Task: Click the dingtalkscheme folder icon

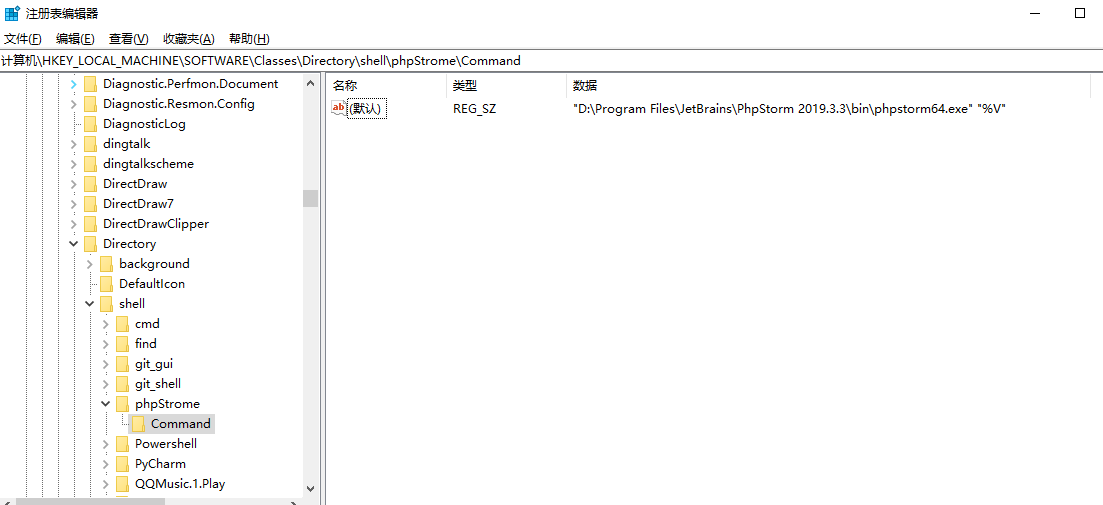Action: point(90,164)
